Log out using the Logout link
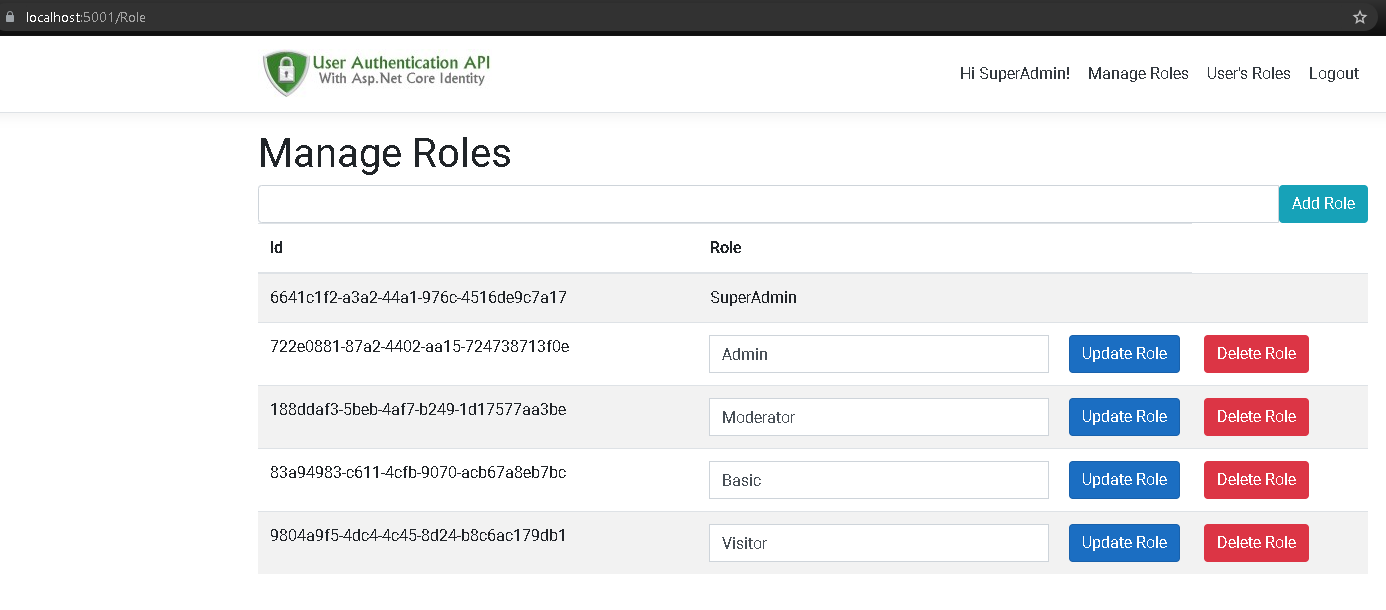The width and height of the screenshot is (1386, 610). (1333, 73)
